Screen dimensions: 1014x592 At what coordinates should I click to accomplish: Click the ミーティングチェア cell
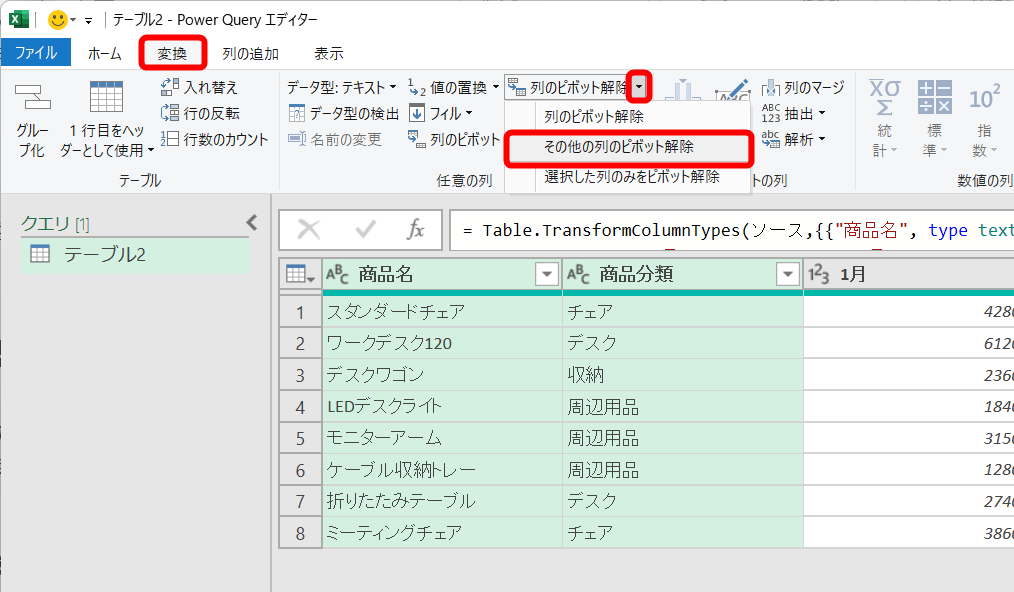[x=442, y=532]
